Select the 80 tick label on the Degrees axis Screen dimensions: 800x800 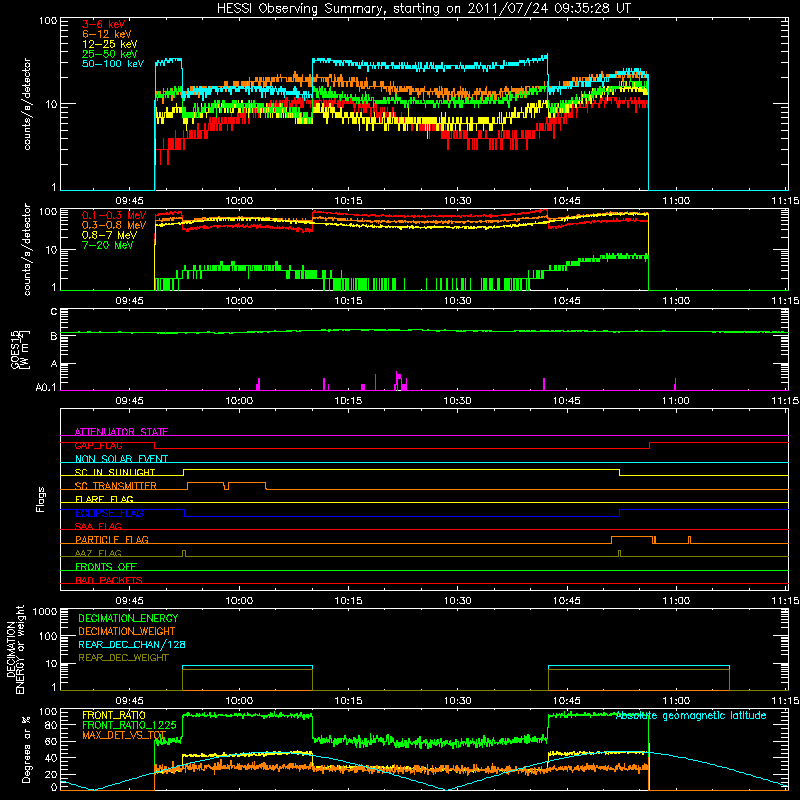point(51,725)
